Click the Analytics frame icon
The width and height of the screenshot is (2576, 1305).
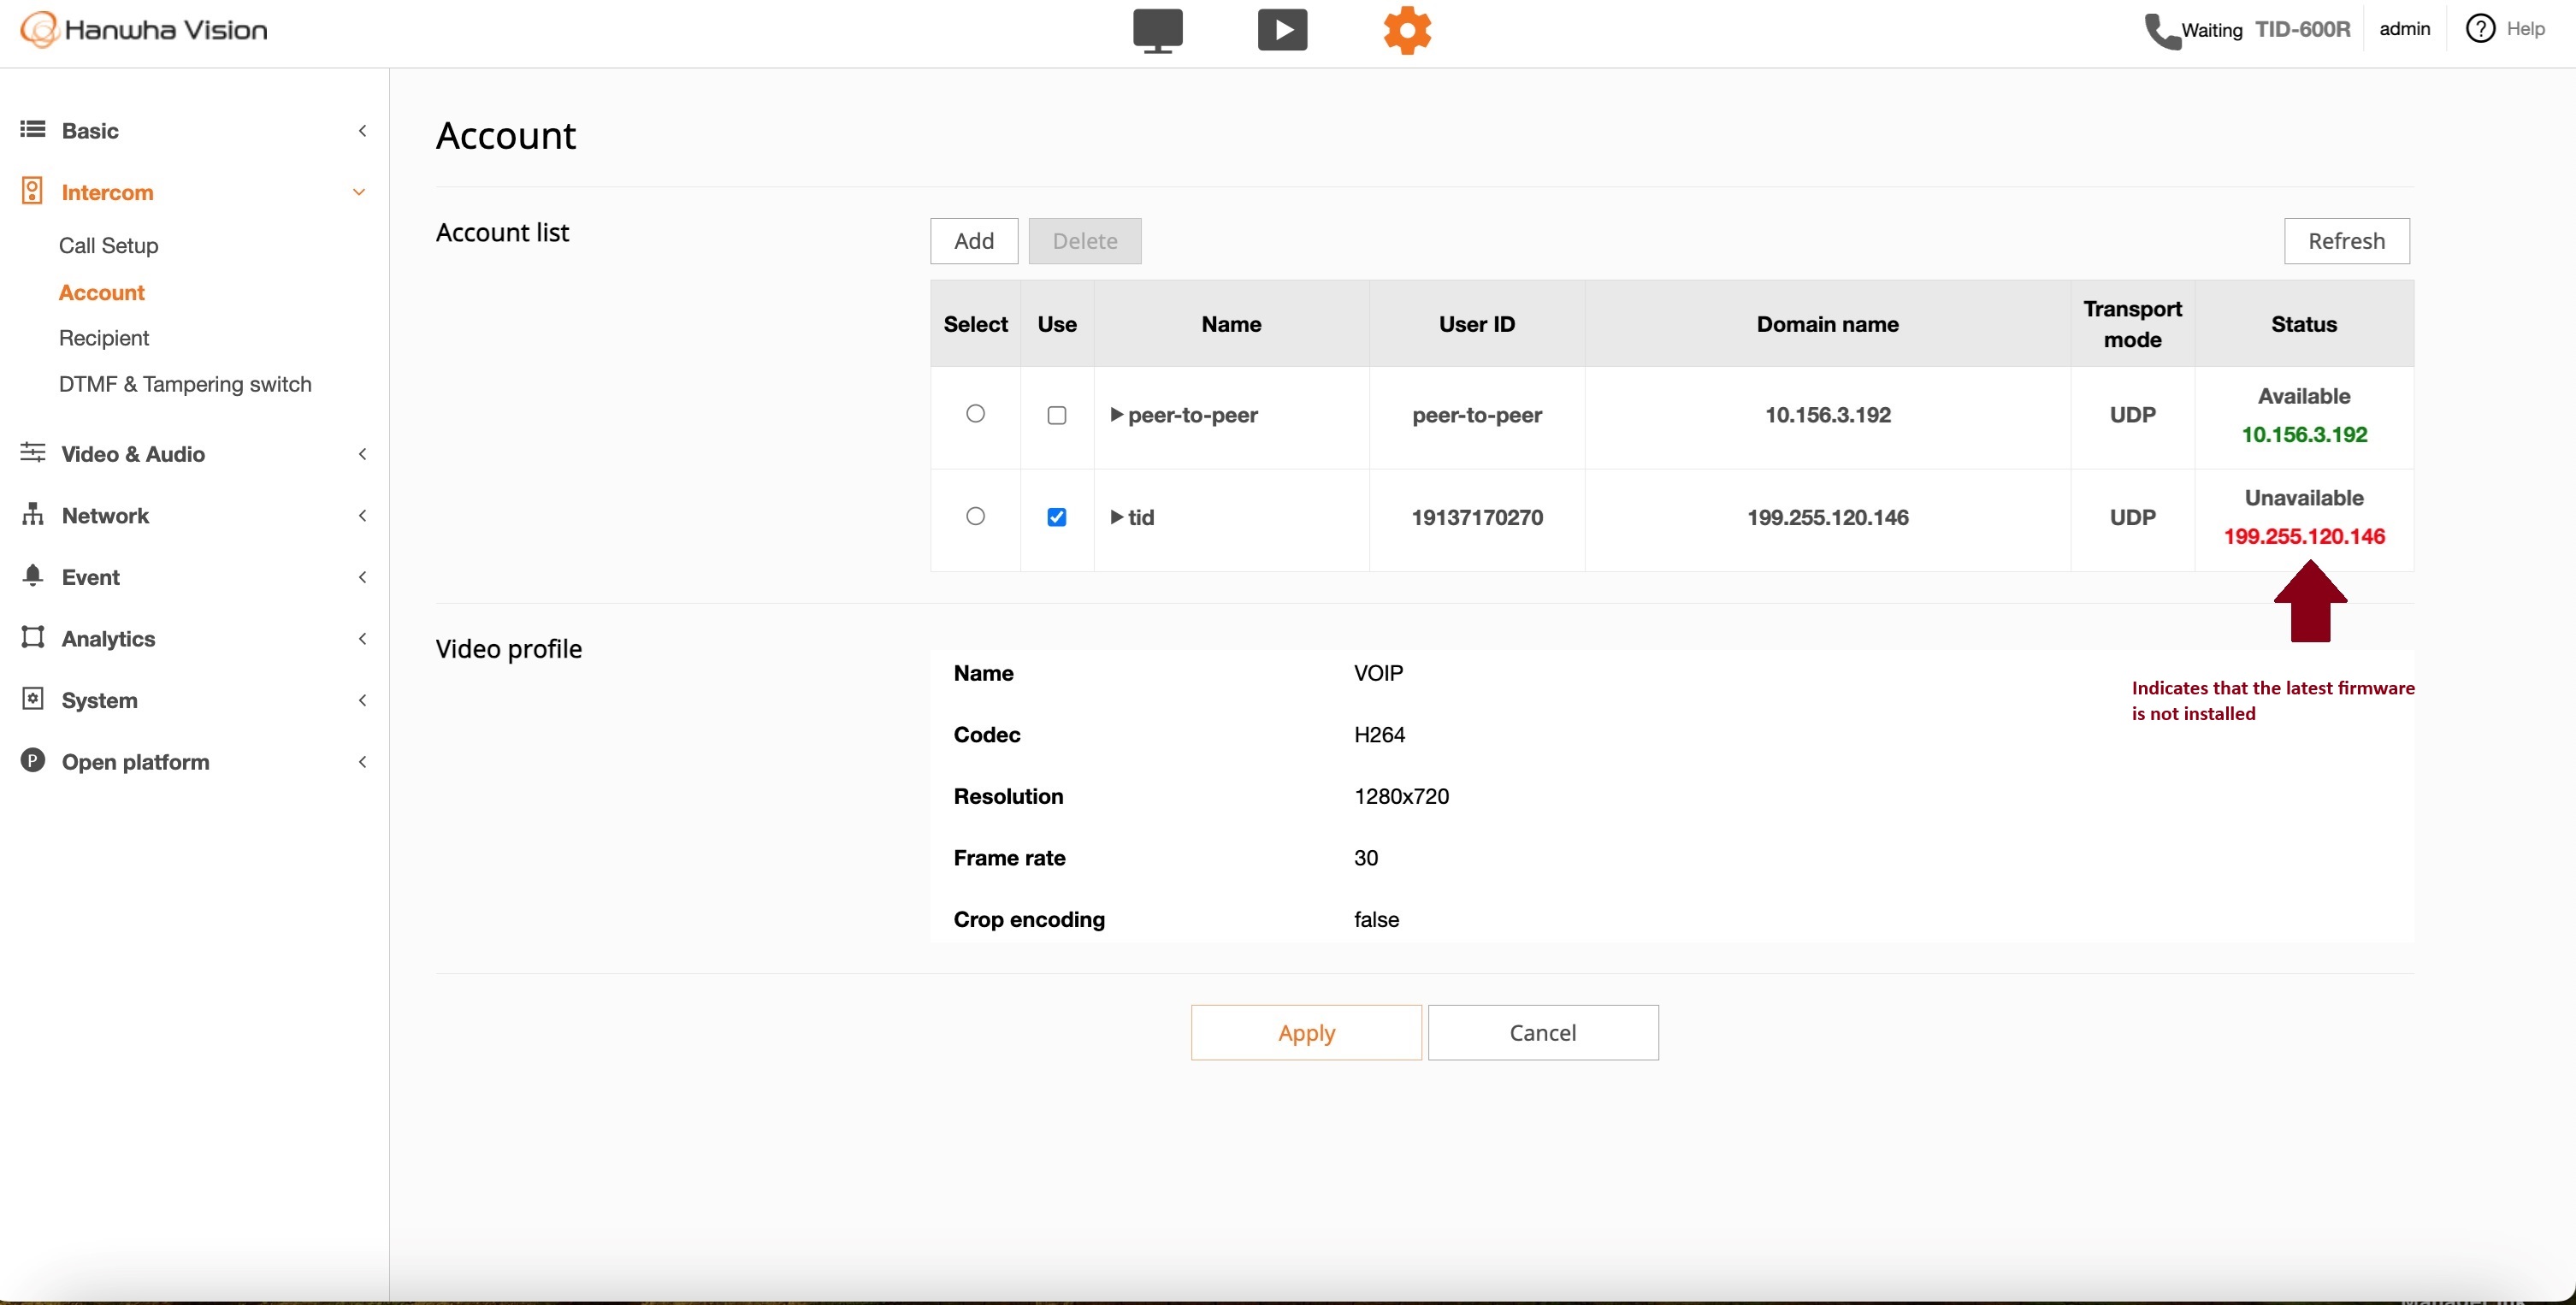(x=33, y=637)
